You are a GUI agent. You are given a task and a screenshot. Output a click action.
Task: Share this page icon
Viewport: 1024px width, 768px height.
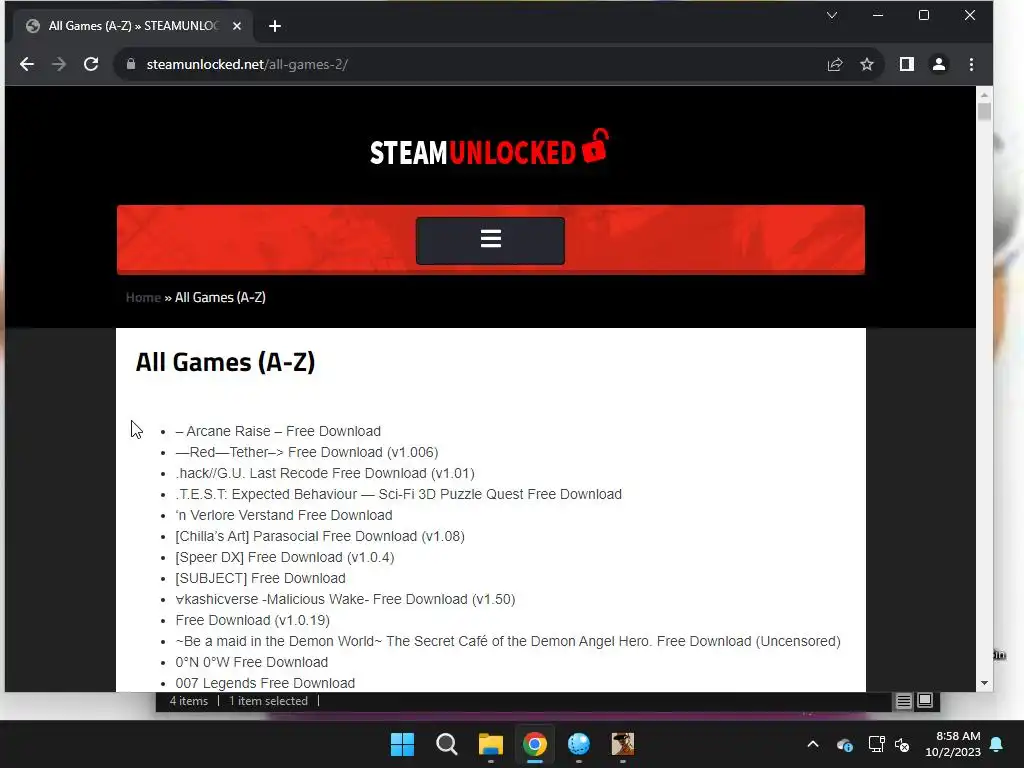pyautogui.click(x=835, y=64)
